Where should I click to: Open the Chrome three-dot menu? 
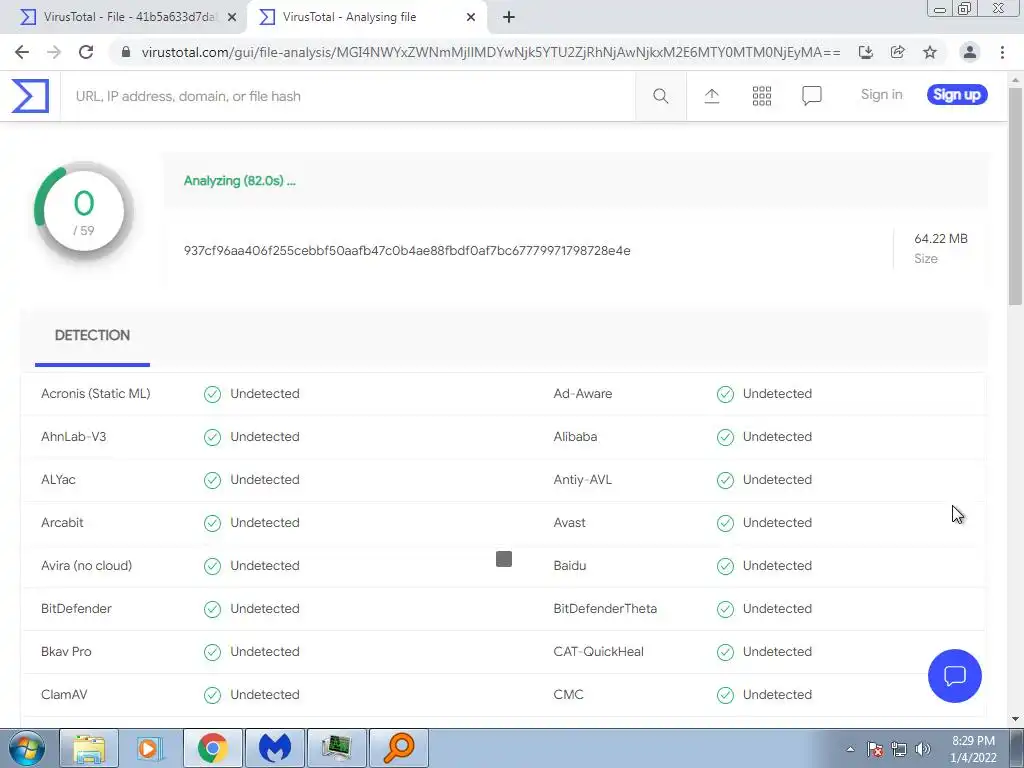tap(1002, 52)
